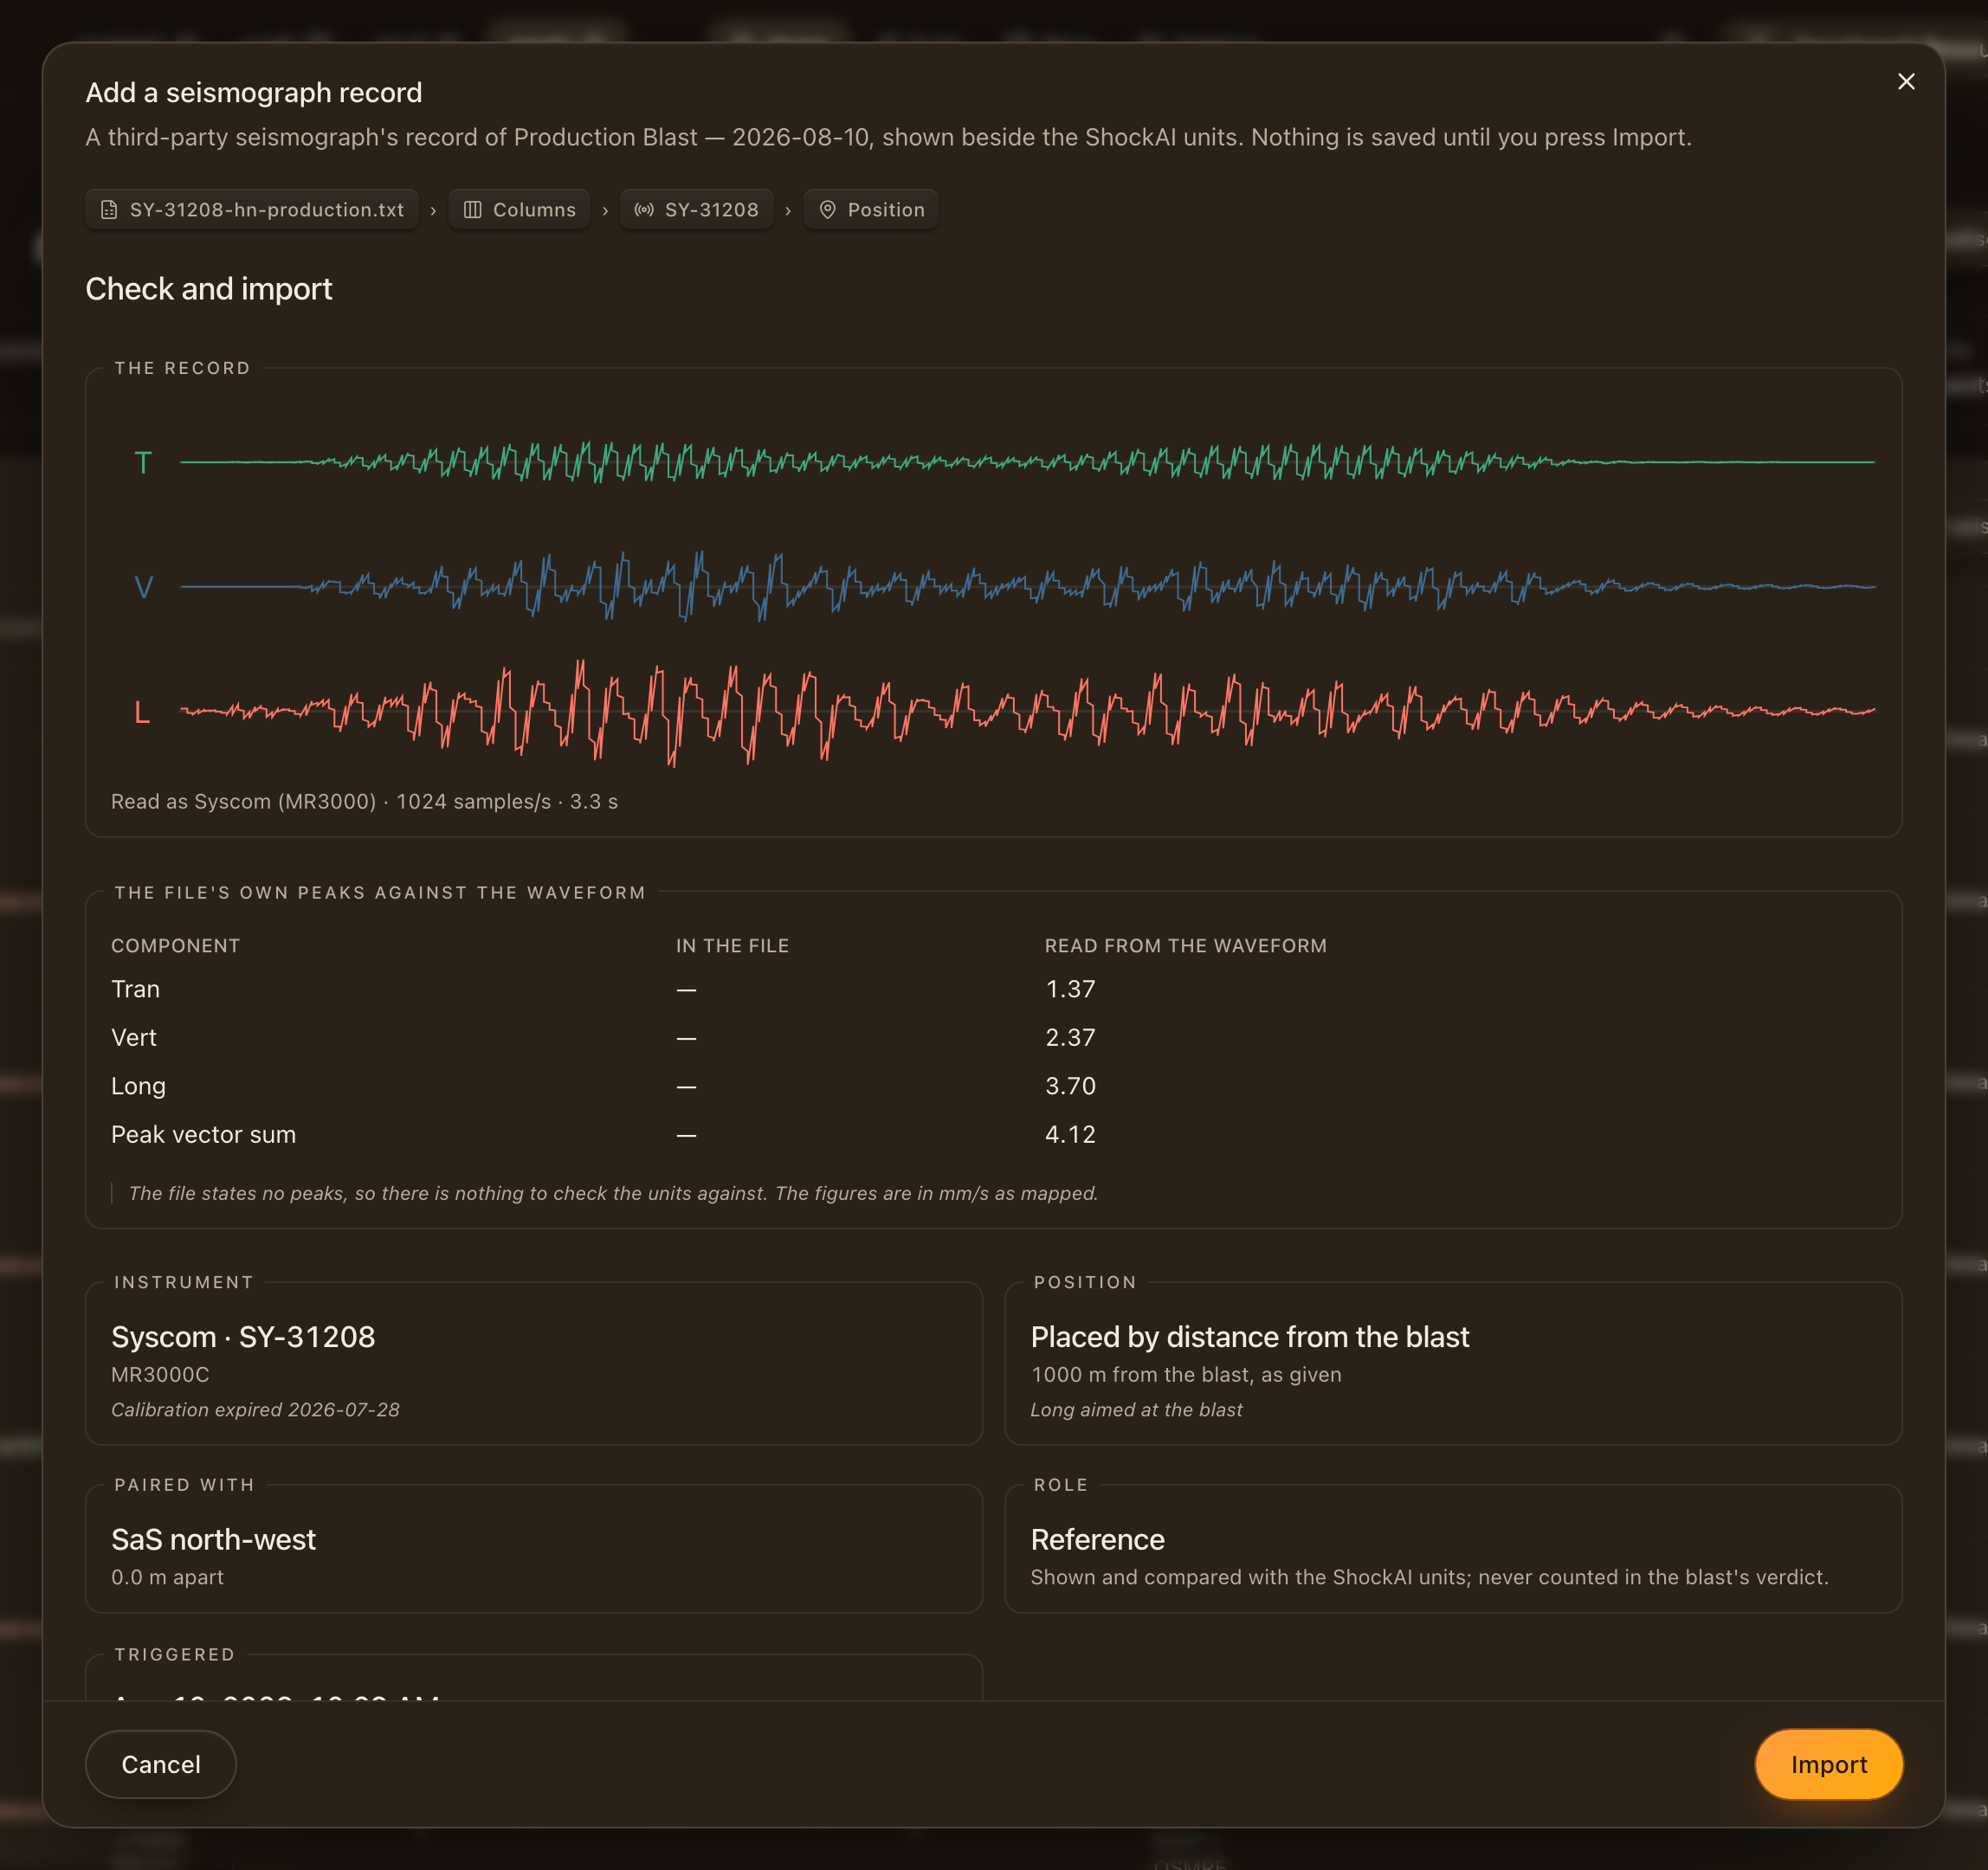
Task: Click 'READ FROM THE WAVEFORM' column header
Action: tap(1186, 946)
